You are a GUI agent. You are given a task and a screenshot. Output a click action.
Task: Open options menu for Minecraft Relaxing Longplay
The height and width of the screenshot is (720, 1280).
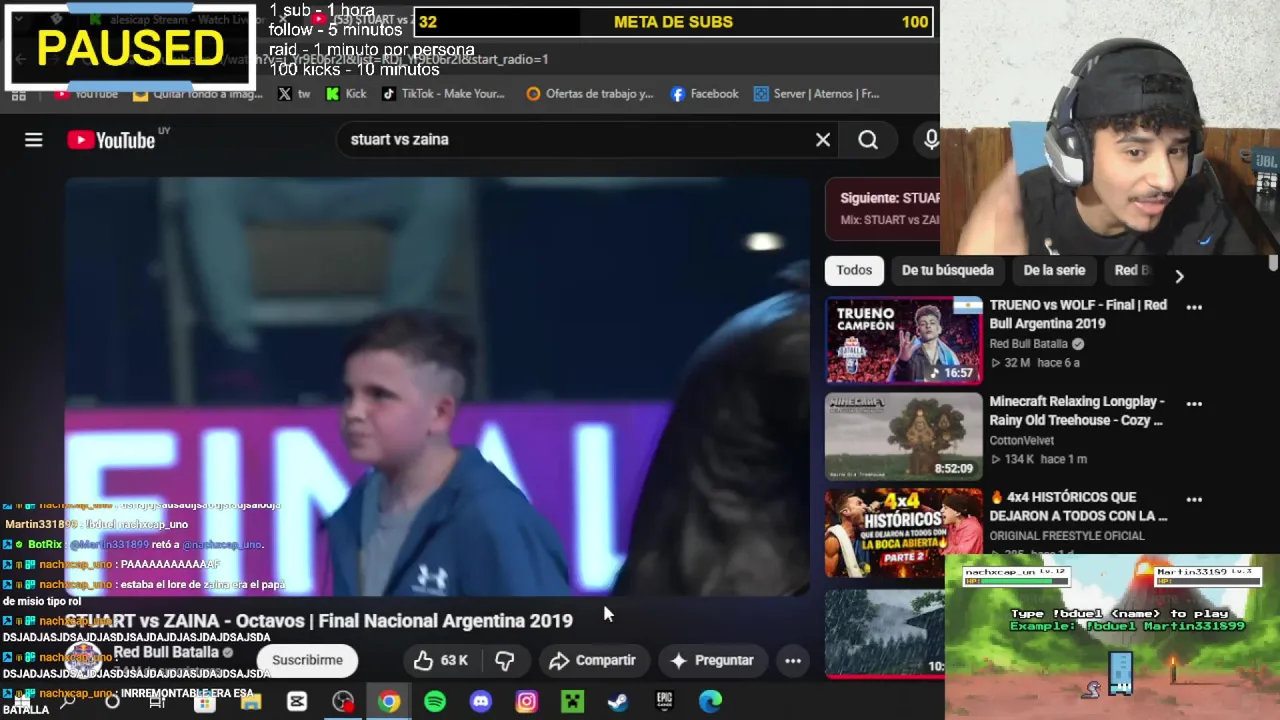pyautogui.click(x=1194, y=404)
